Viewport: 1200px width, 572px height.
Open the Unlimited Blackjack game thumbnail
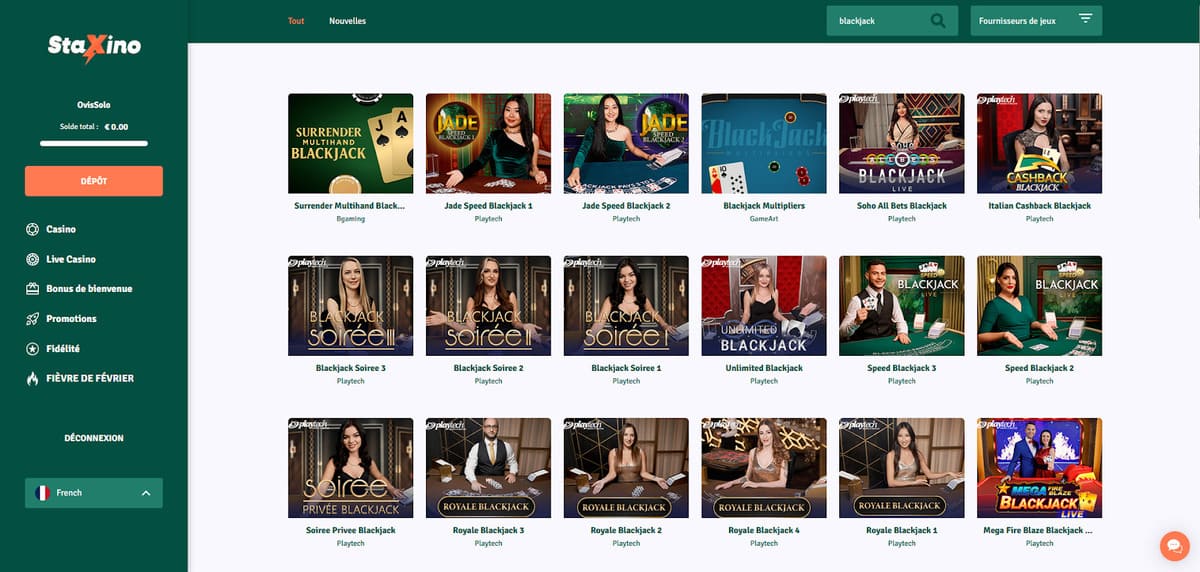click(764, 306)
